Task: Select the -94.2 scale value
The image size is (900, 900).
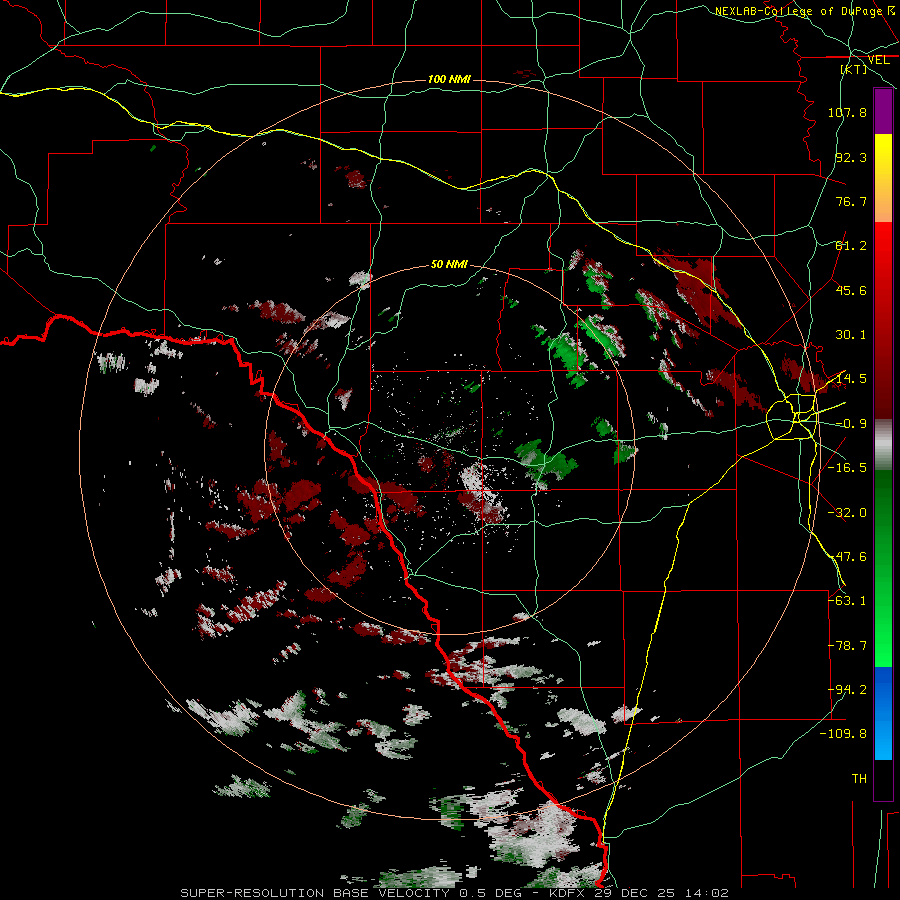Action: click(x=847, y=690)
